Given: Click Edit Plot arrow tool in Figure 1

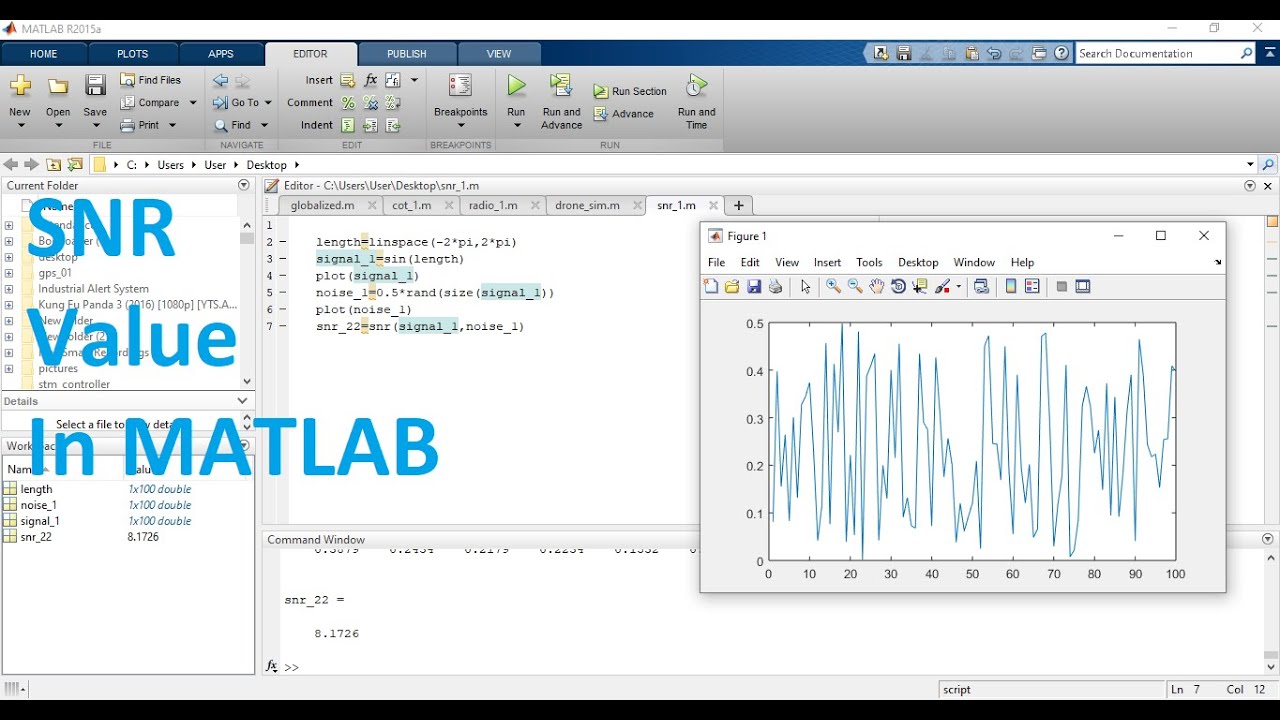Looking at the screenshot, I should click(806, 286).
